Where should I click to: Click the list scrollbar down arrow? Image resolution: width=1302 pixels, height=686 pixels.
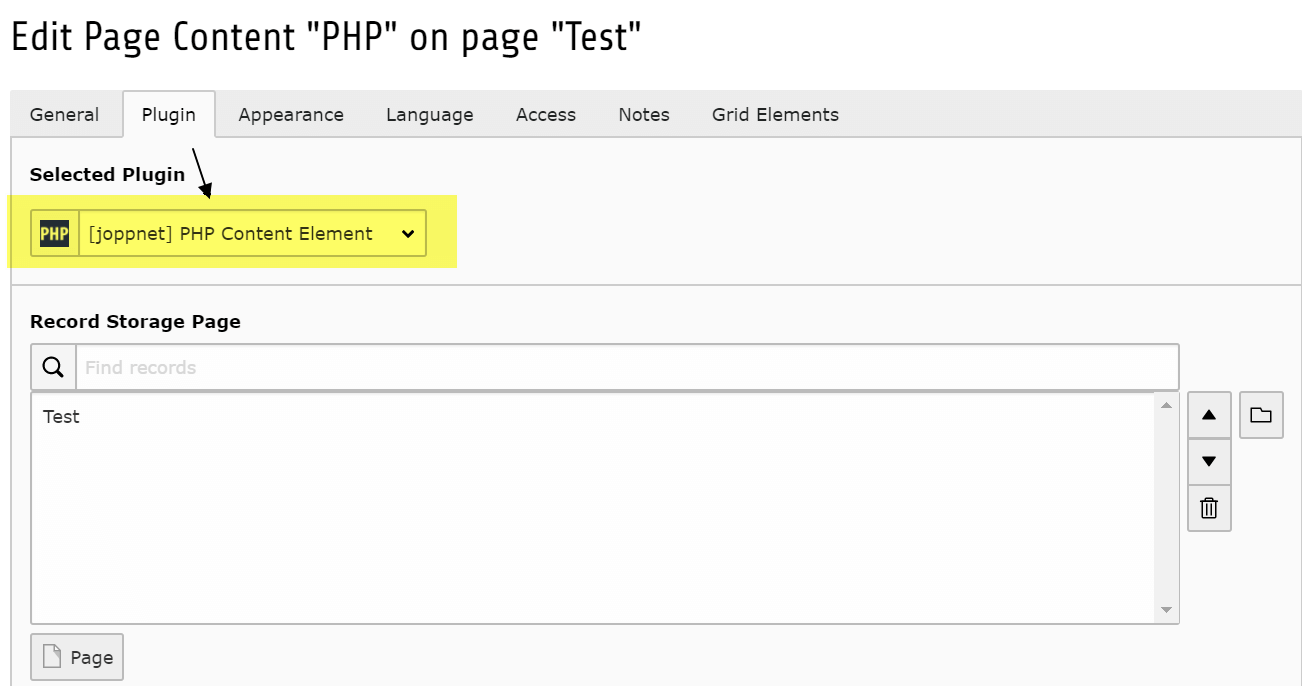click(1166, 610)
